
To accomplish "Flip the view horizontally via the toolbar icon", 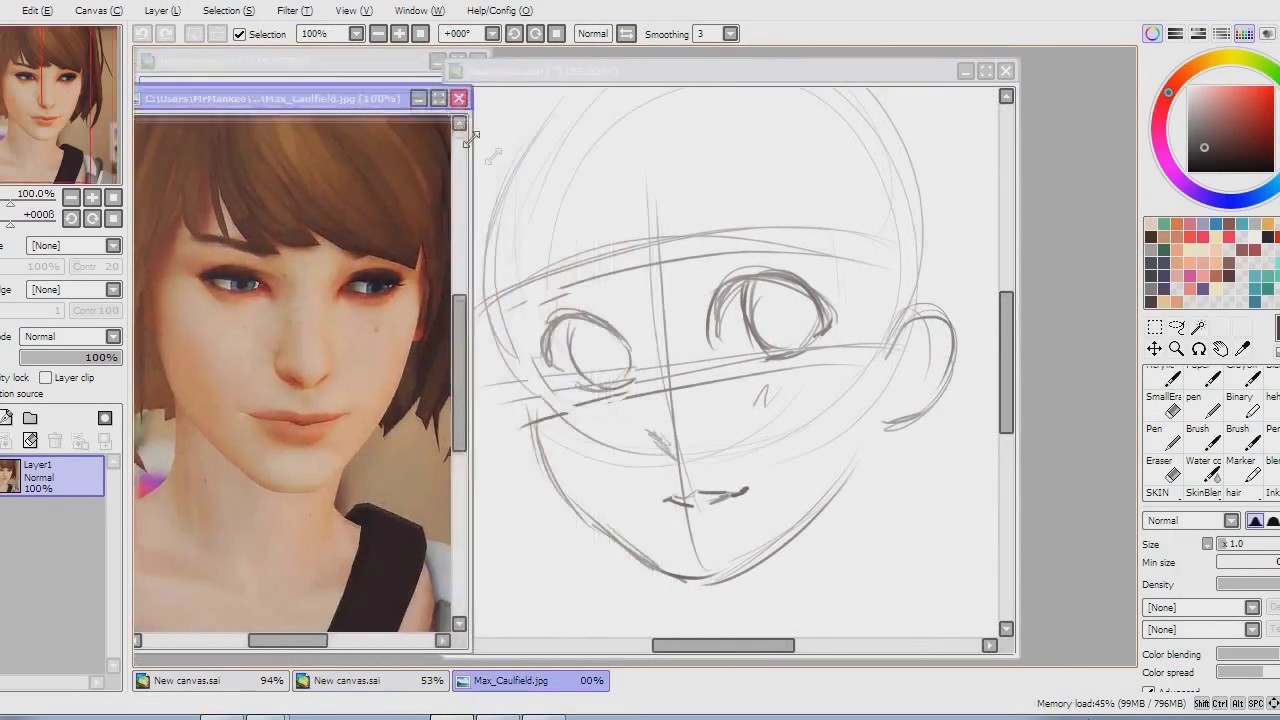I will 626,34.
